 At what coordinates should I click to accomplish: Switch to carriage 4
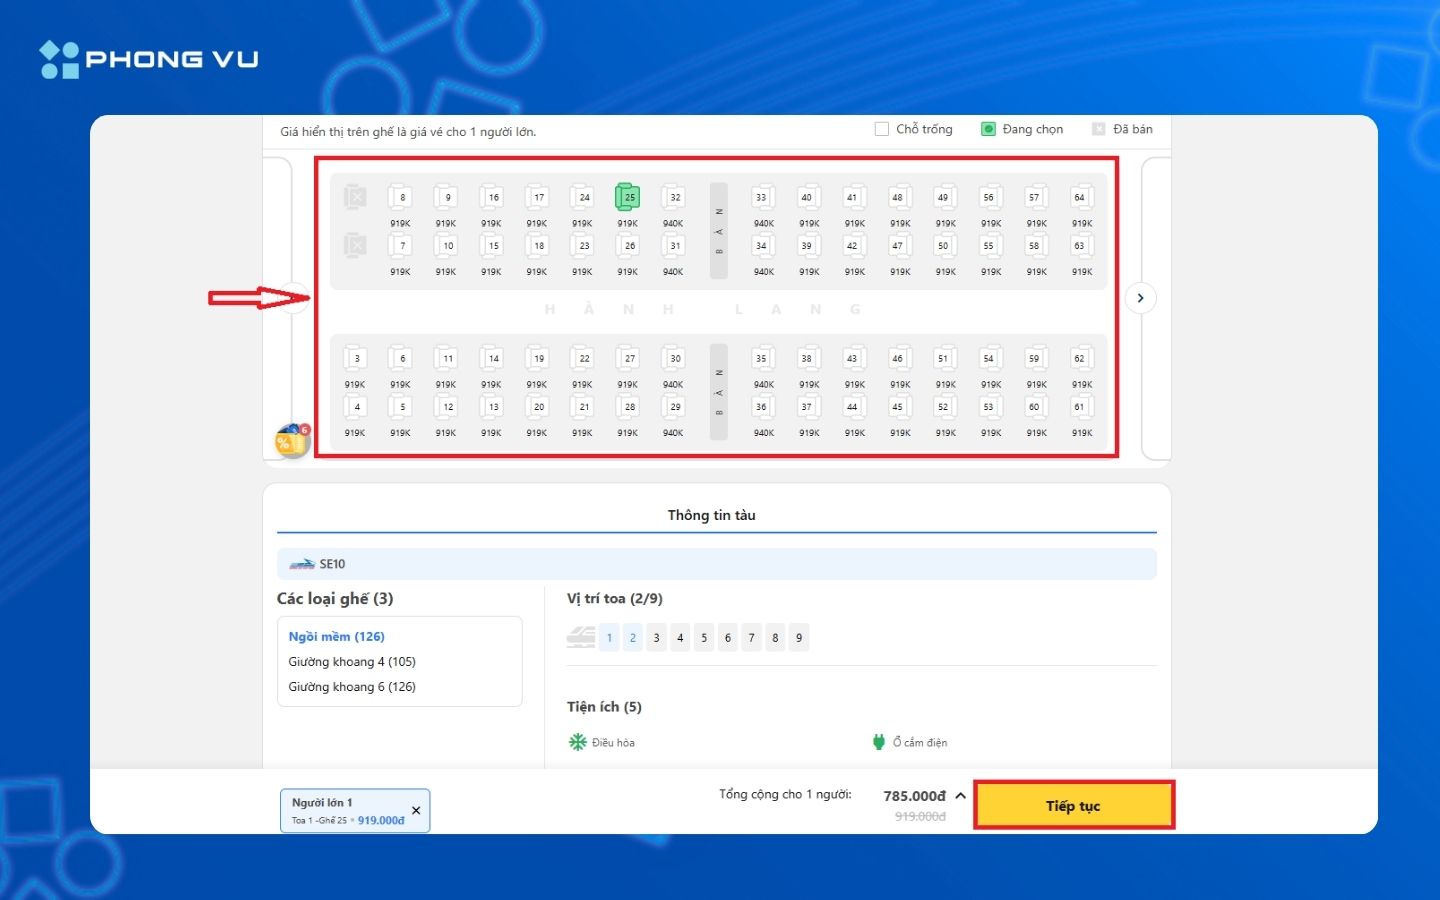click(x=680, y=638)
